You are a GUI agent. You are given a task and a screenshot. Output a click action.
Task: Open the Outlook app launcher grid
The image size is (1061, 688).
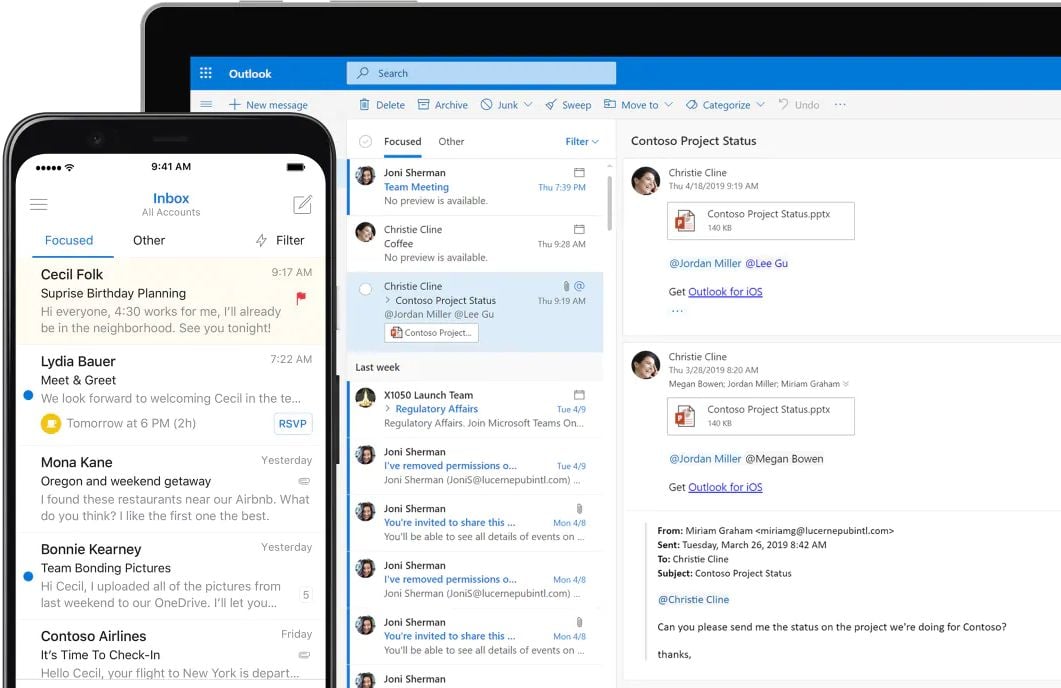[x=206, y=73]
